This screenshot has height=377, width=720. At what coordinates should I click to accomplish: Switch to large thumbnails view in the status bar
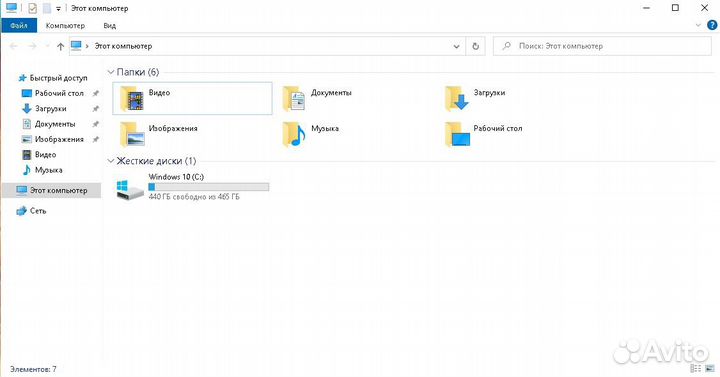pyautogui.click(x=710, y=369)
